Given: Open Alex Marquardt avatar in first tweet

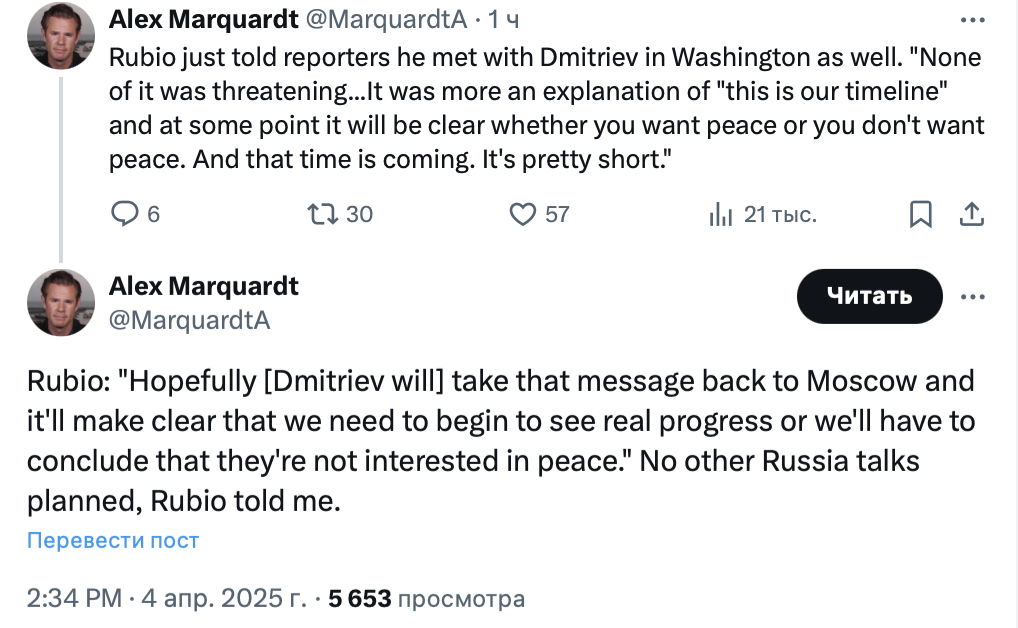Looking at the screenshot, I should [x=60, y=36].
